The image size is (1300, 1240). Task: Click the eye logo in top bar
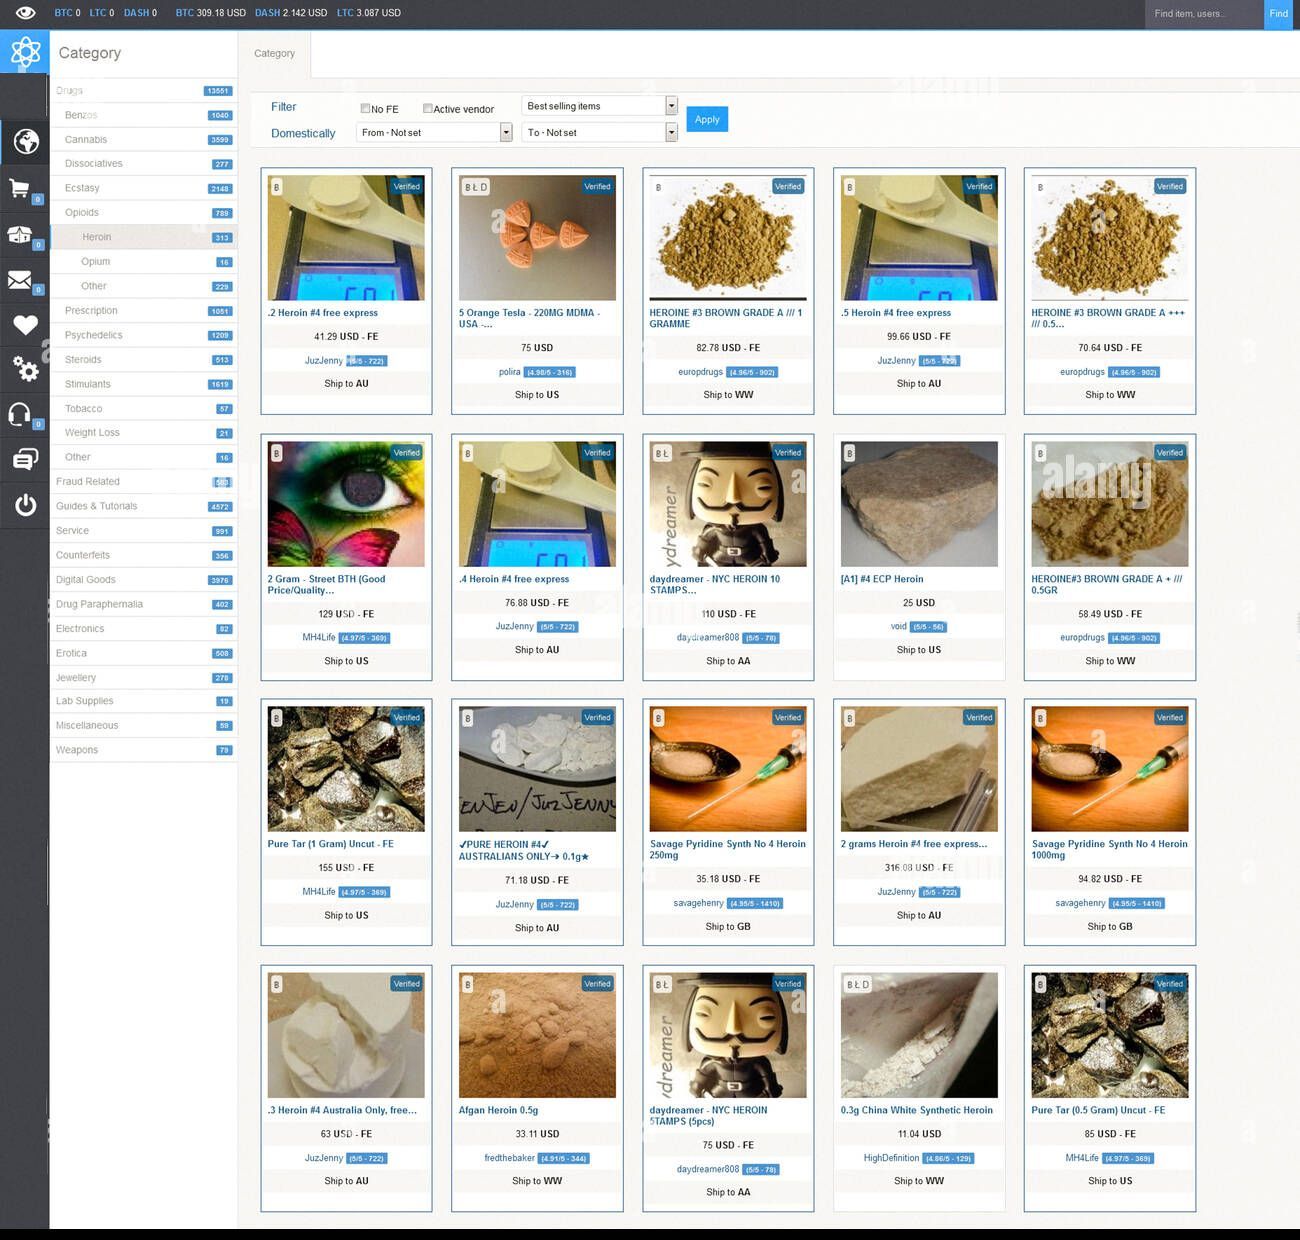click(25, 13)
